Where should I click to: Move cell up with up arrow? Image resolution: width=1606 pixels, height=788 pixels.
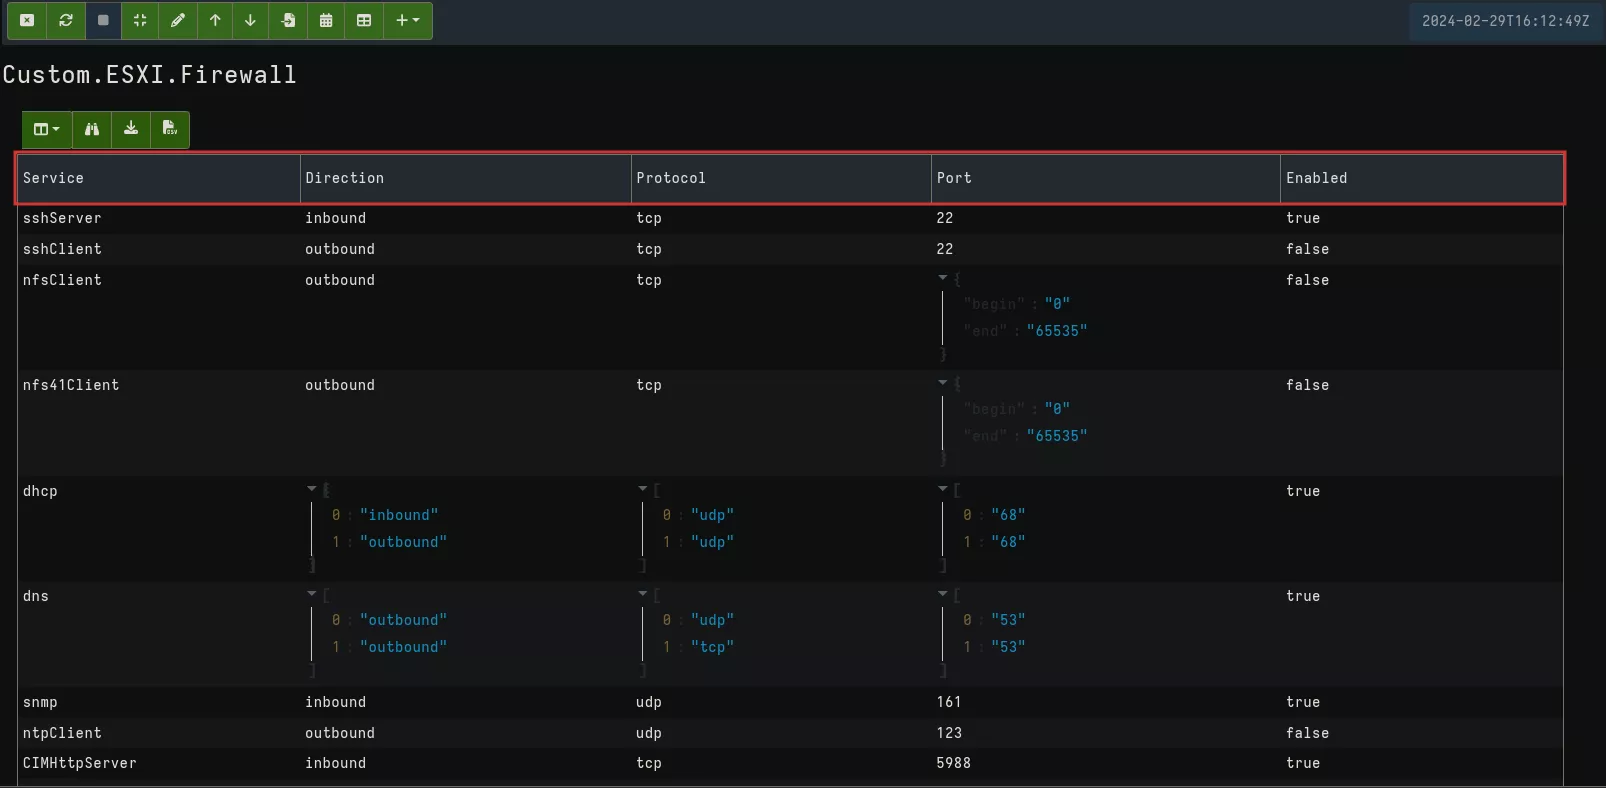pyautogui.click(x=215, y=20)
